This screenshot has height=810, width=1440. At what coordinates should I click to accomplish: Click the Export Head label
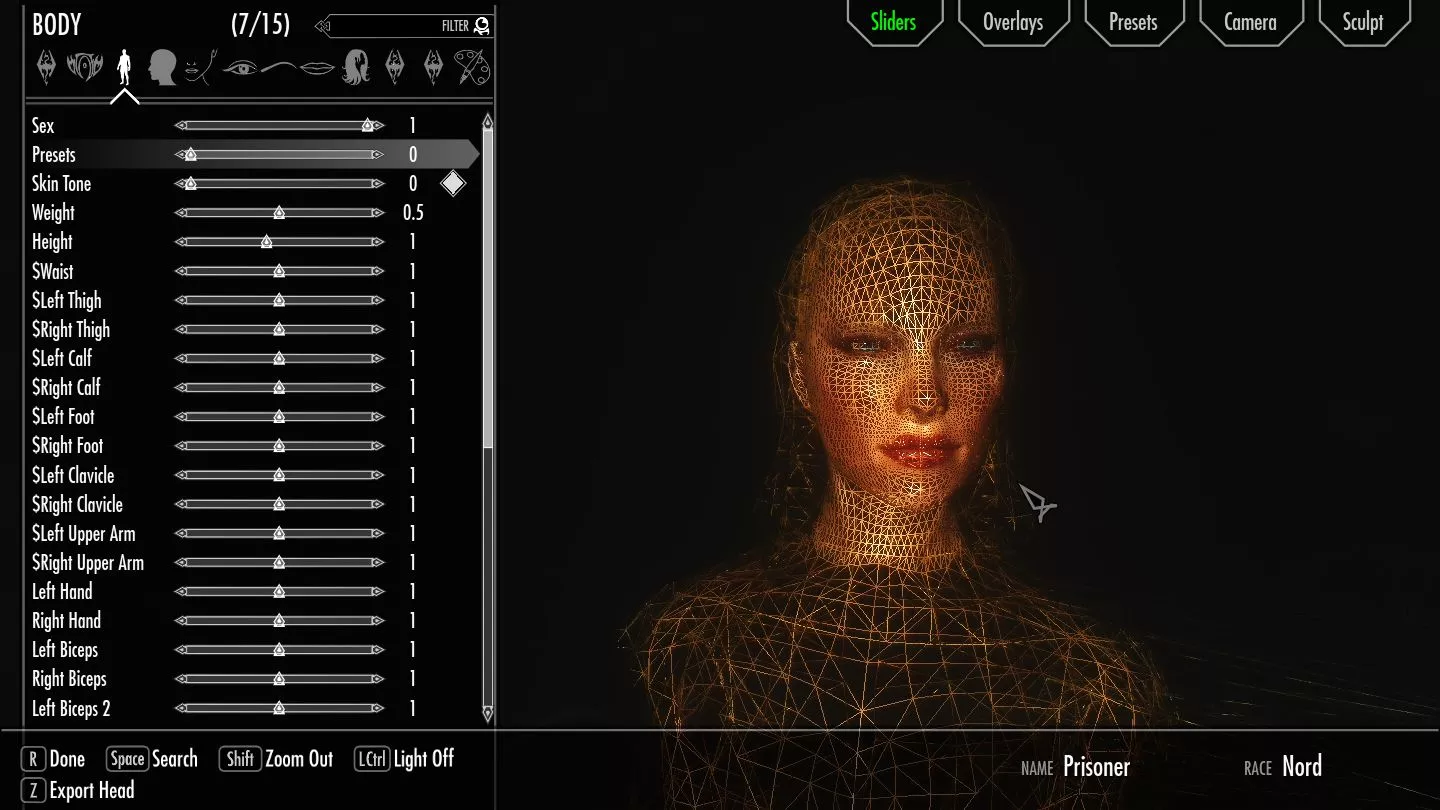point(92,790)
